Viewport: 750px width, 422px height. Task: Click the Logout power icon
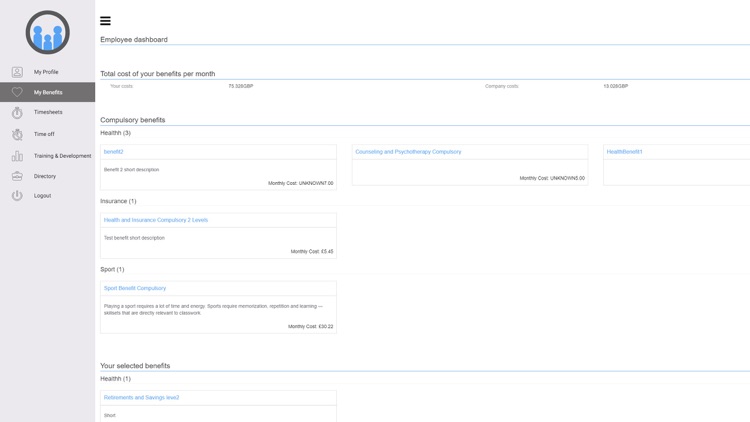pos(17,196)
